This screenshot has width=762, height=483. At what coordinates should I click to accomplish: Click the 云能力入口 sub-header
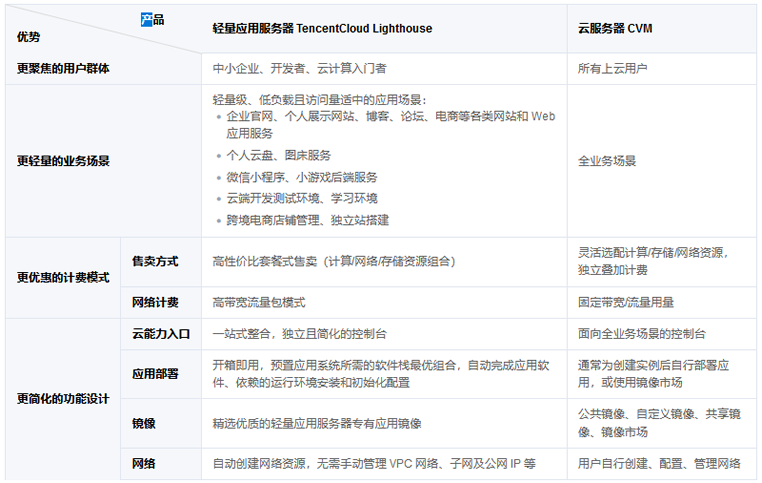(x=161, y=334)
